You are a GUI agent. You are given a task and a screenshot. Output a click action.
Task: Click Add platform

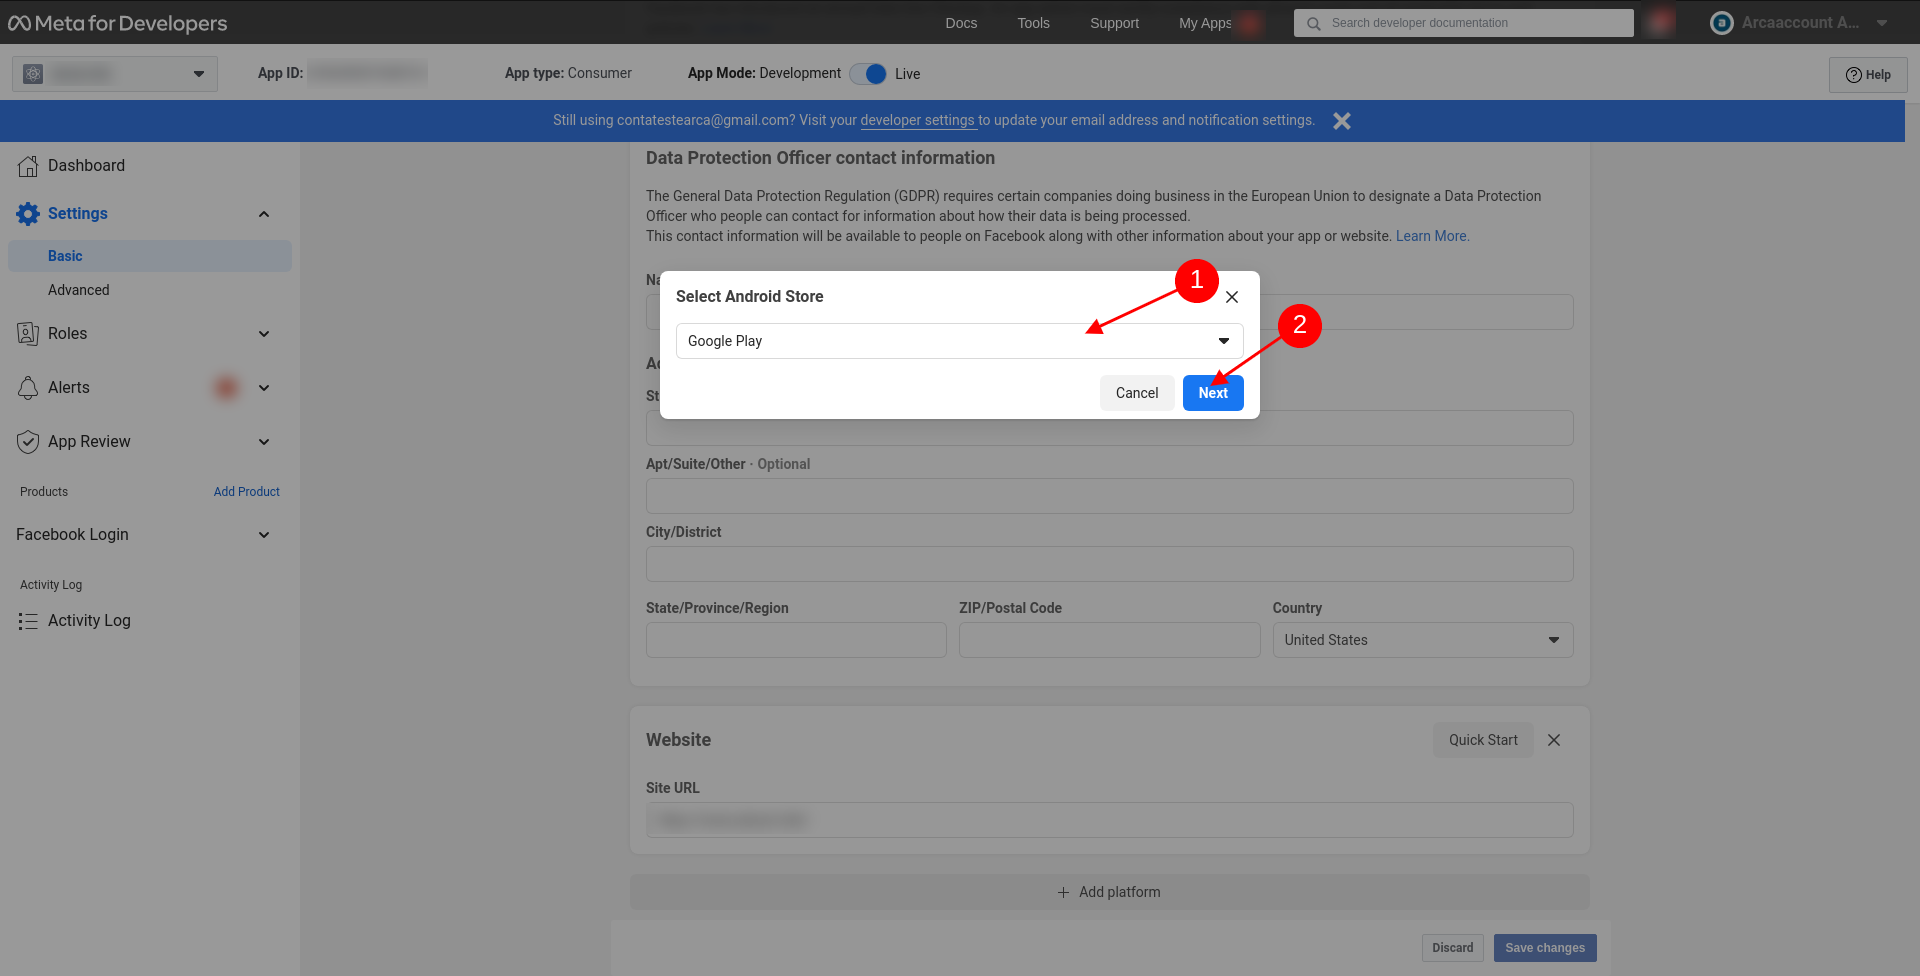pos(1110,892)
